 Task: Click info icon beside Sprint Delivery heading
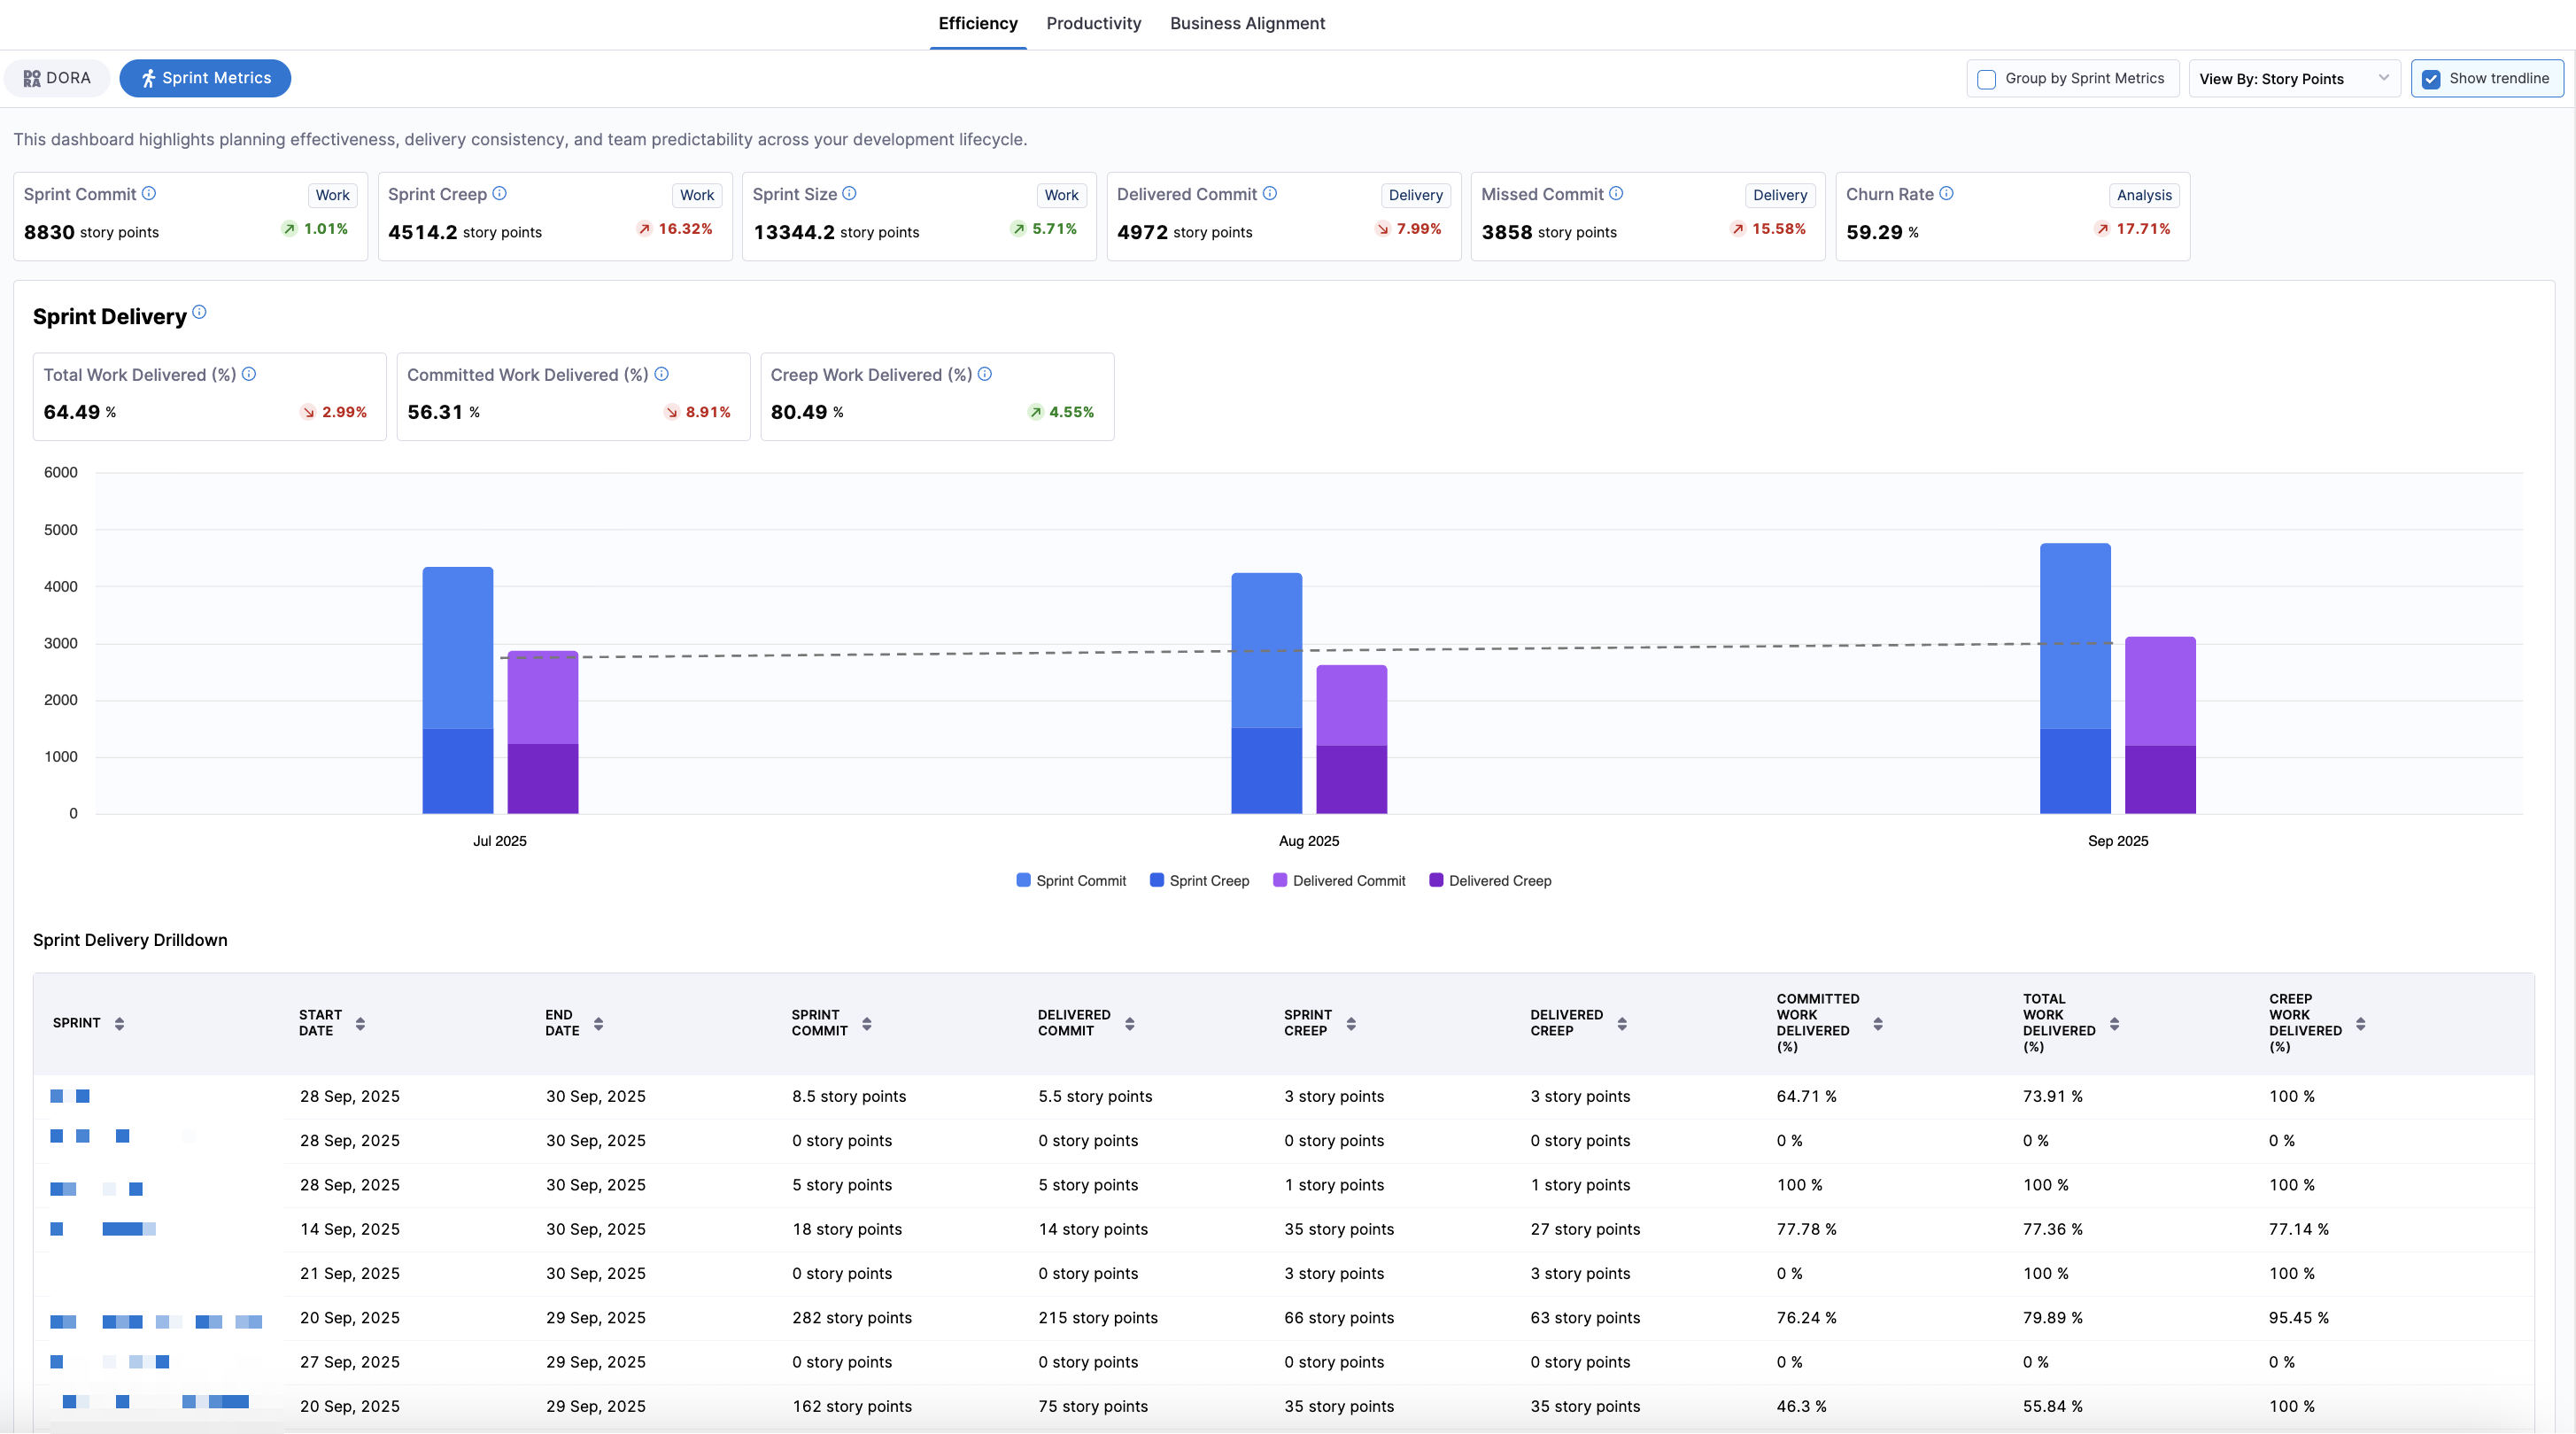[x=199, y=312]
